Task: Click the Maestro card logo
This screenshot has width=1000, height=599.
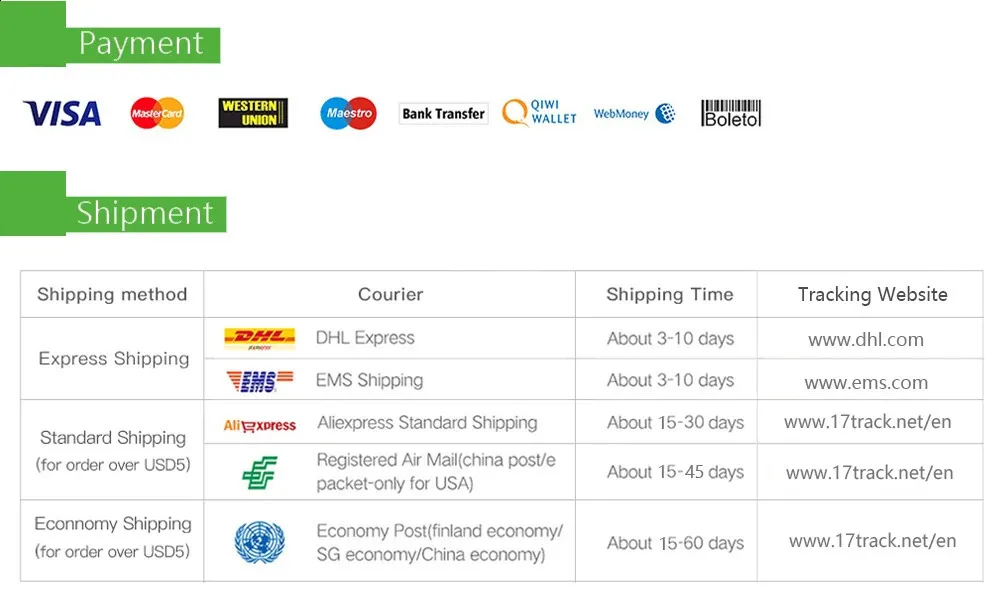Action: coord(348,114)
